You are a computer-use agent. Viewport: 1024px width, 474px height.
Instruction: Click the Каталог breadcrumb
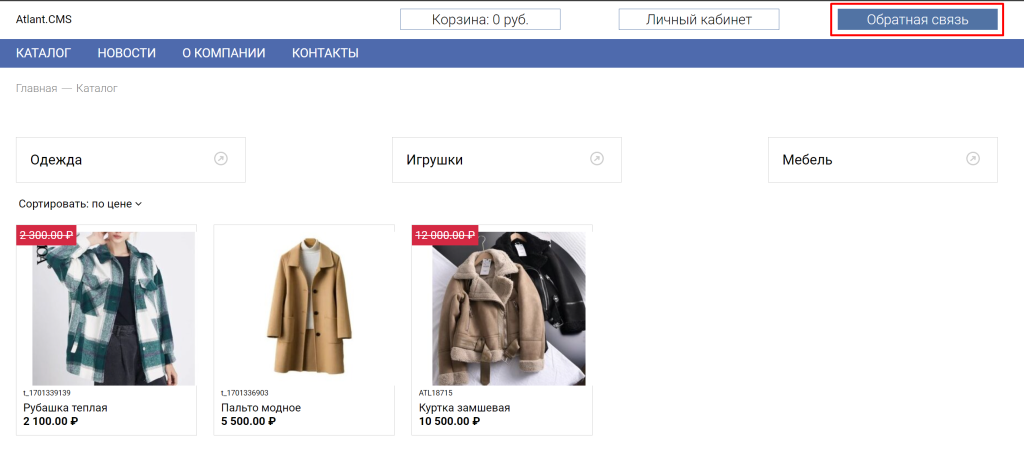(x=97, y=88)
